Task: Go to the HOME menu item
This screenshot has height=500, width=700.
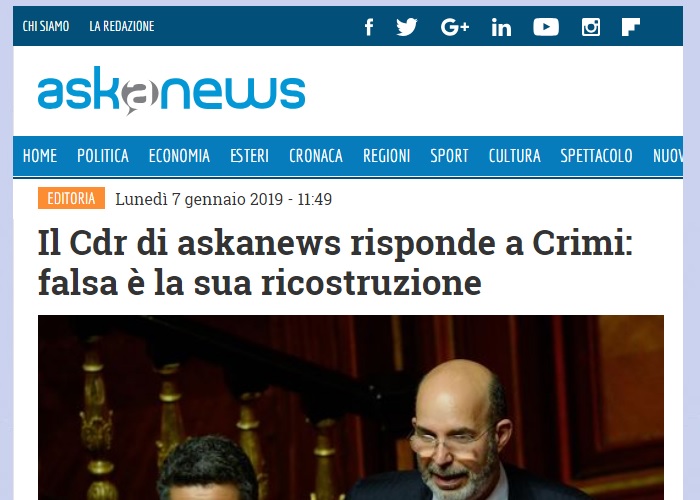Action: (x=40, y=156)
